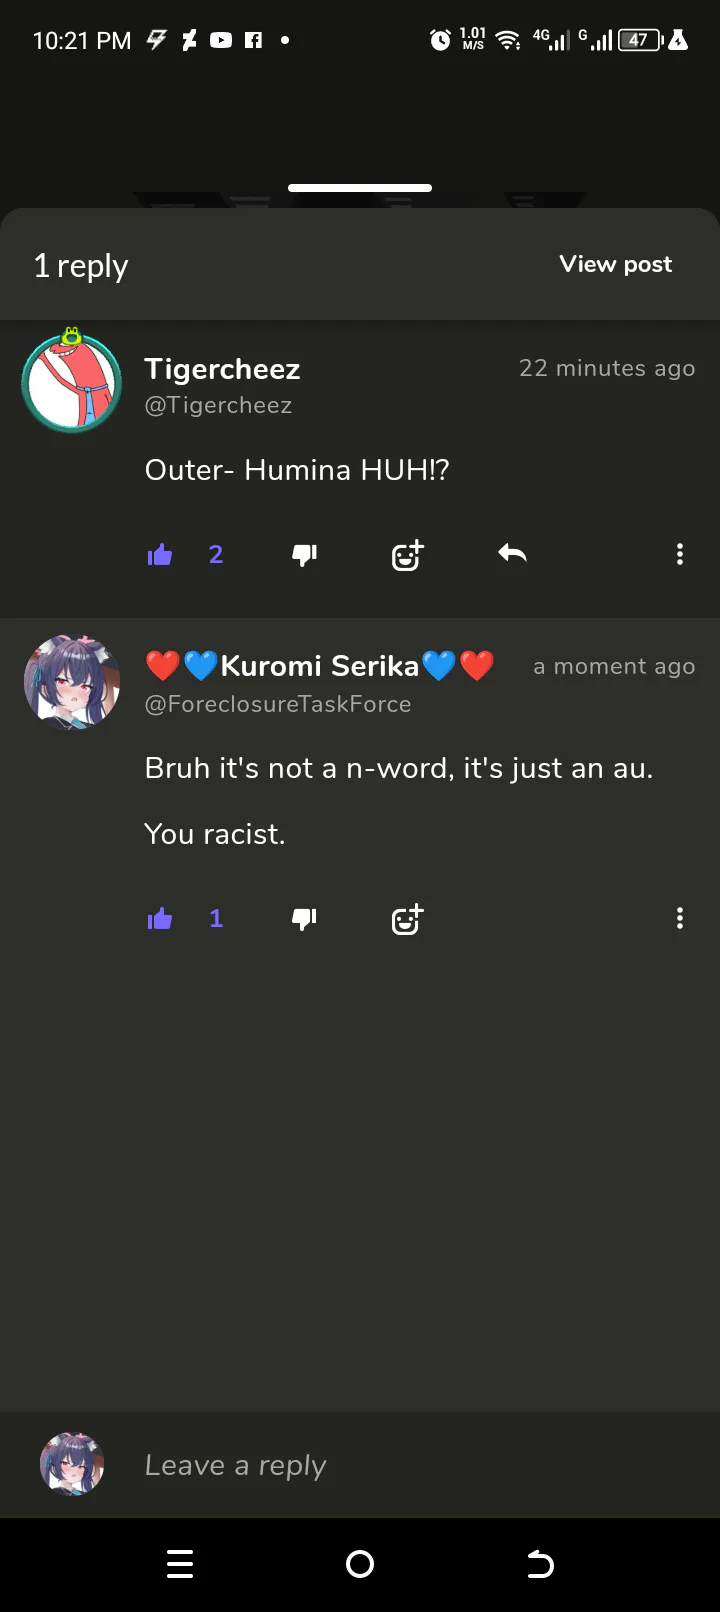Toggle thumbs up on Kuromi Serika's reply
The height and width of the screenshot is (1612, 720).
pos(160,919)
